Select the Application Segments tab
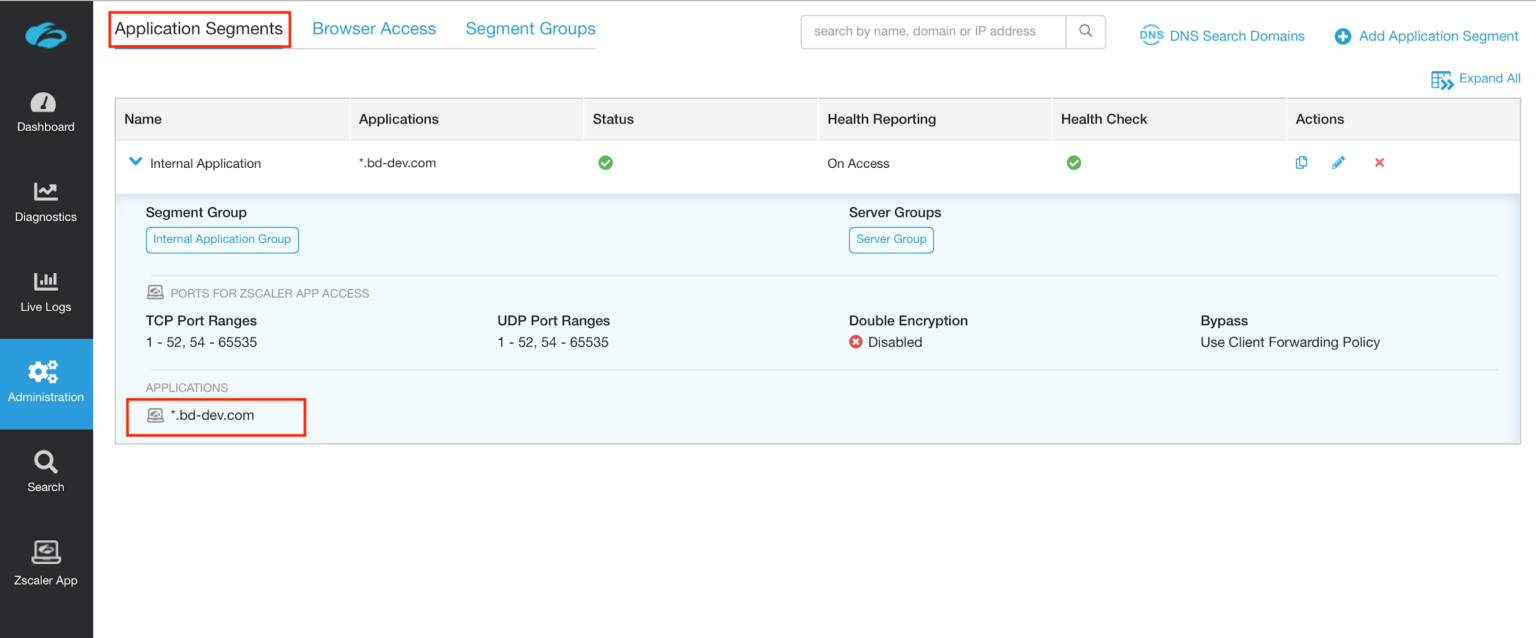This screenshot has width=1536, height=638. [199, 29]
